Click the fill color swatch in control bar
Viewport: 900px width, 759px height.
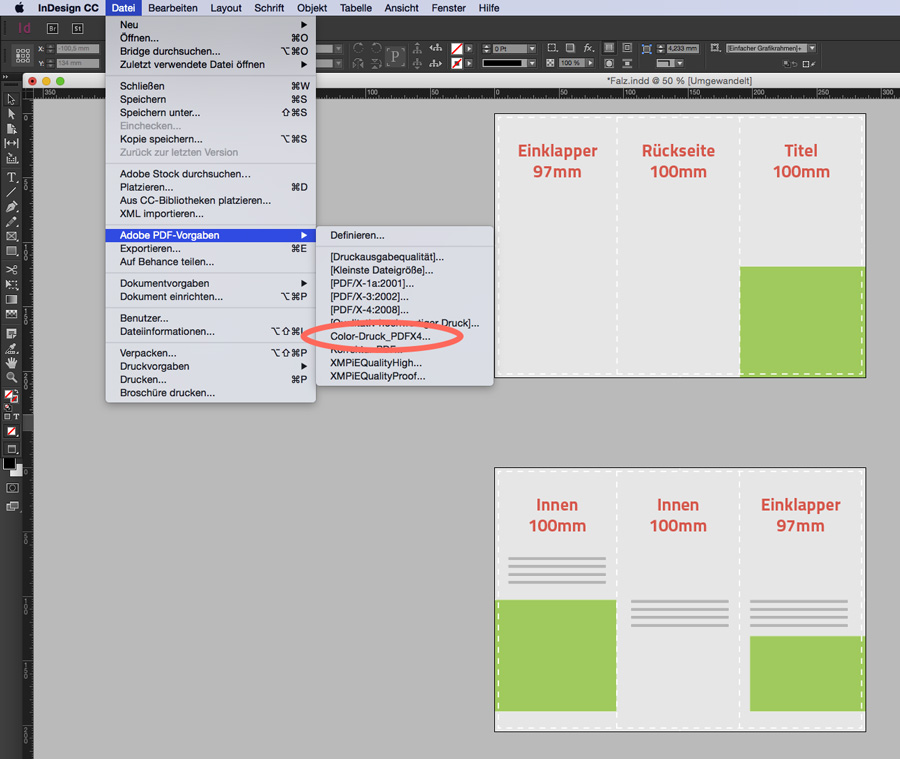(x=457, y=49)
